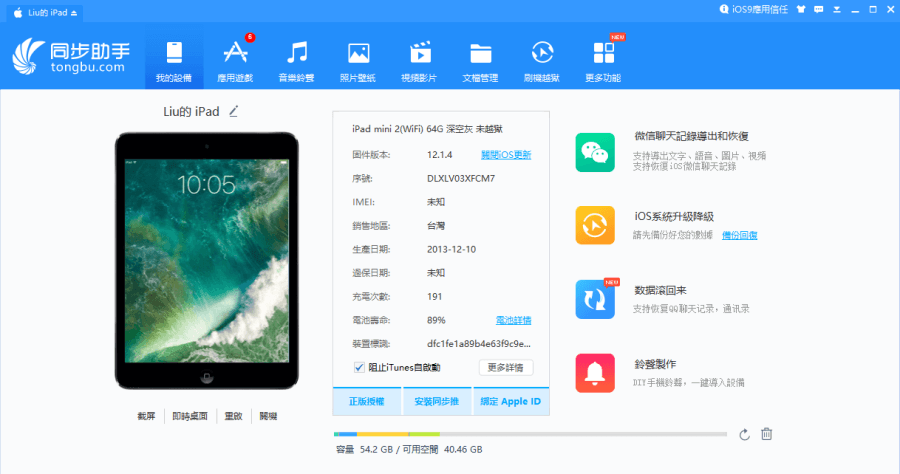Click the iPad screen preview image

tap(207, 261)
